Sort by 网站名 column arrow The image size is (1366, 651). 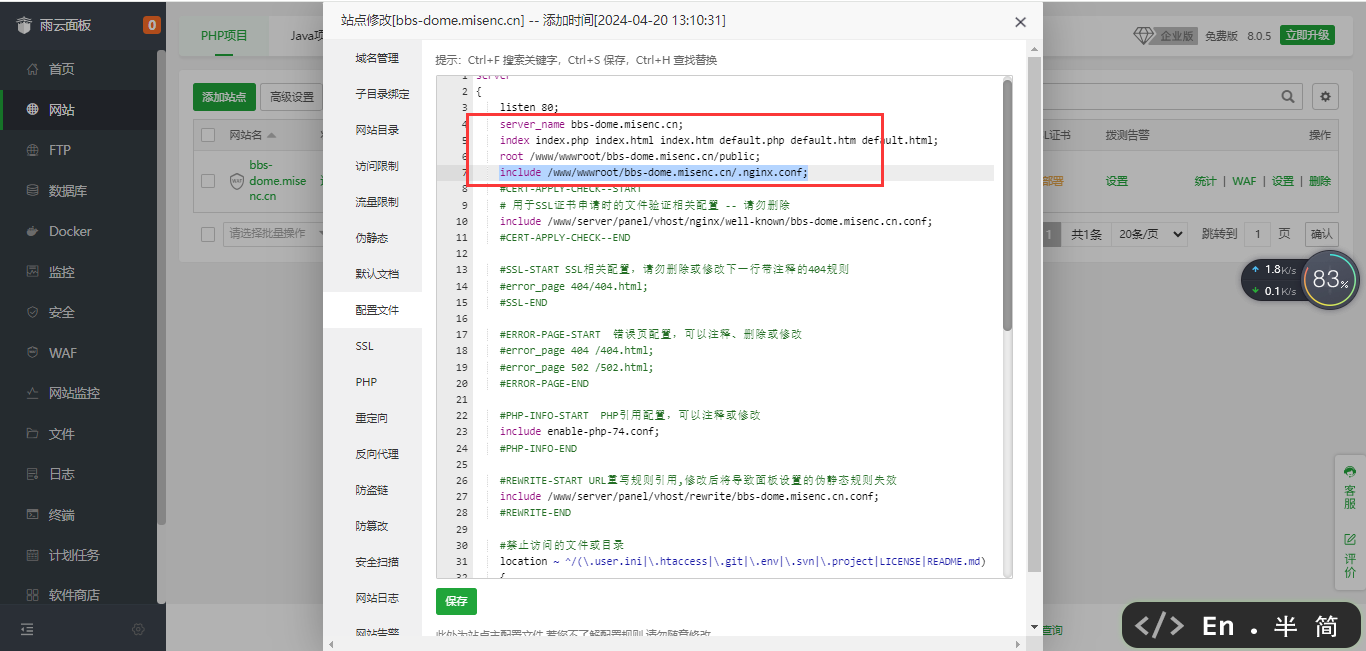(271, 135)
